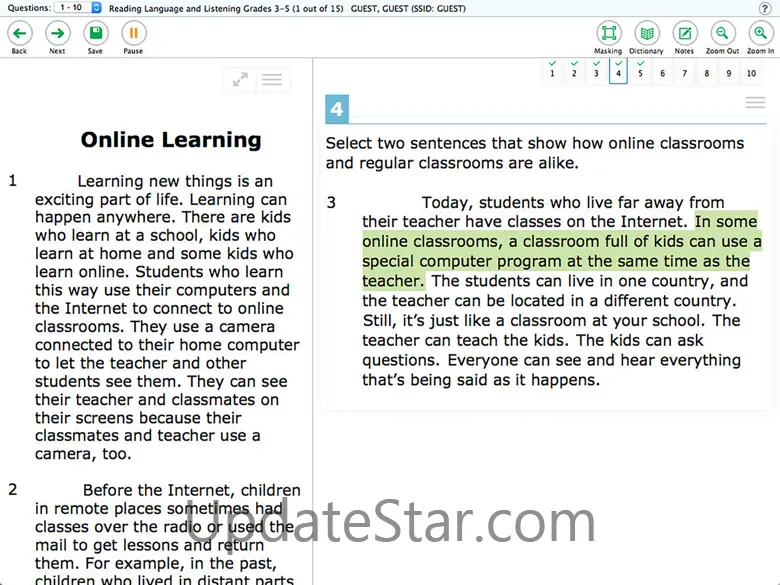Image resolution: width=780 pixels, height=585 pixels.
Task: Click the blue question number 4 badge
Action: tap(337, 109)
